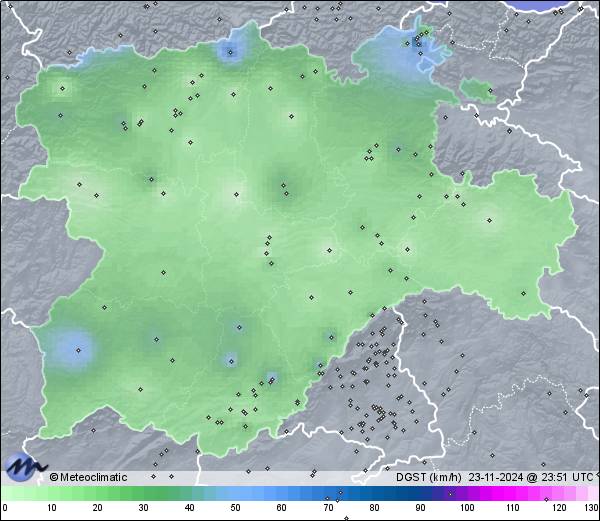
Task: Click scale label 30
Action: click(x=143, y=508)
